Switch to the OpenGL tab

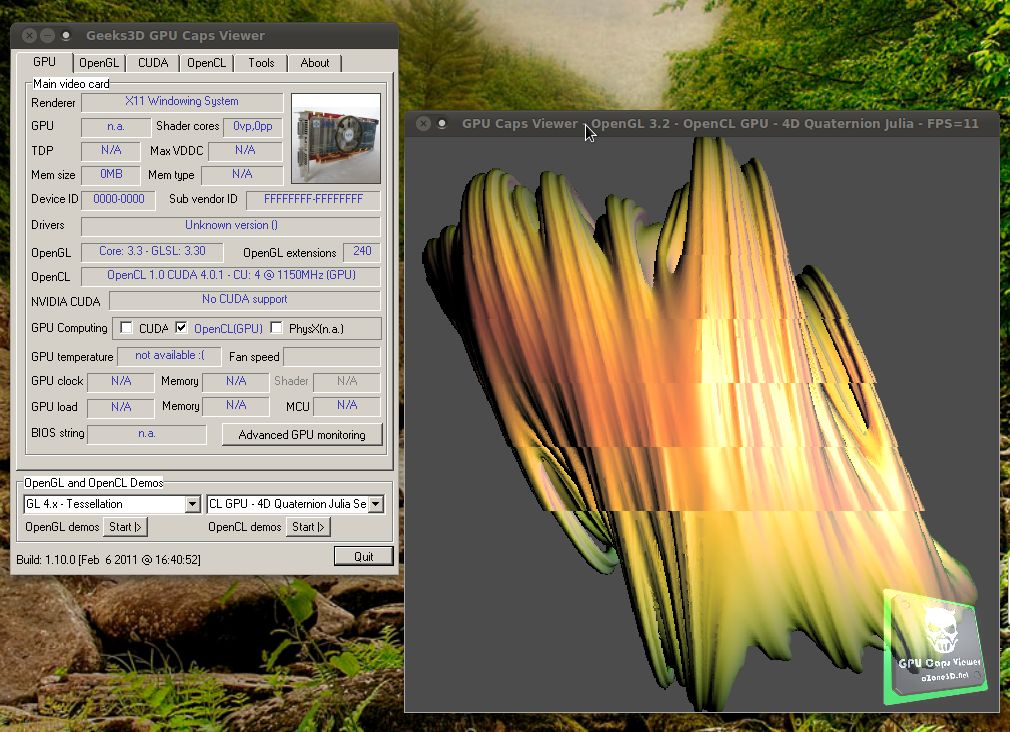tap(99, 63)
